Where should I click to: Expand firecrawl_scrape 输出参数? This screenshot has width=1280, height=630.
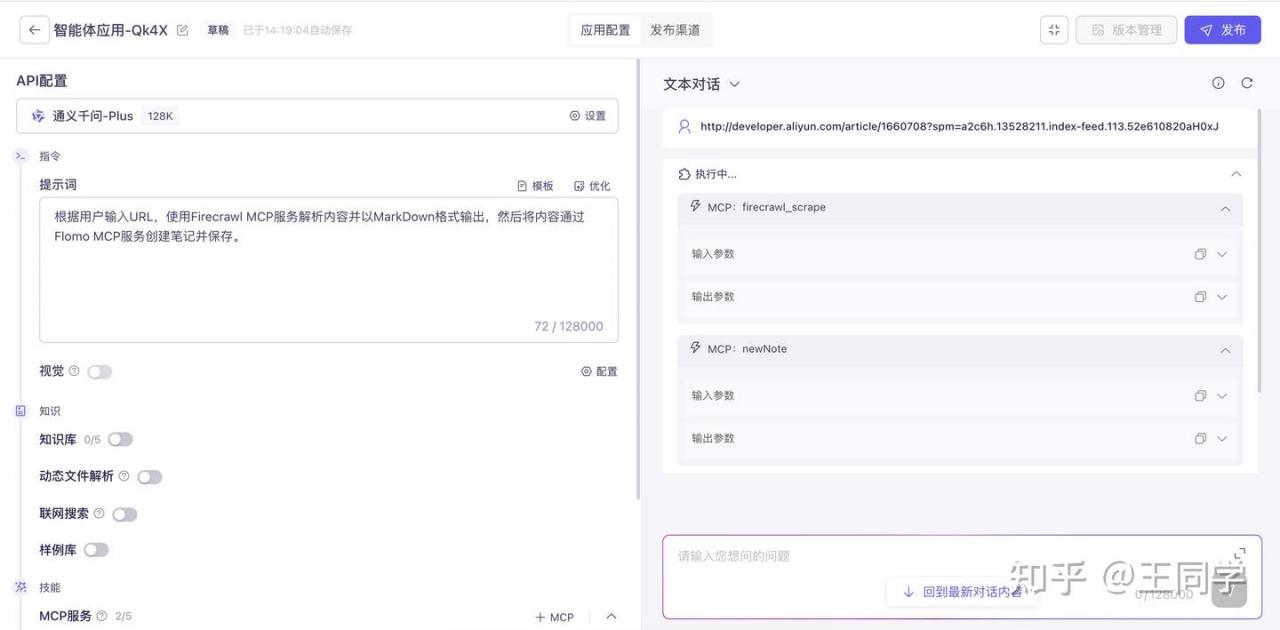point(1222,297)
